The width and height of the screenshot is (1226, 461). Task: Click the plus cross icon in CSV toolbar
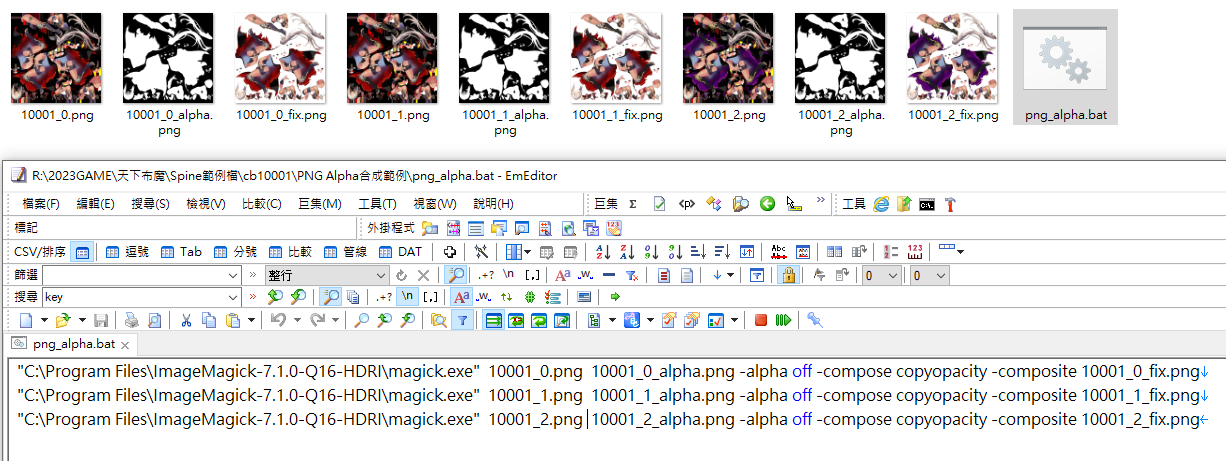tap(450, 252)
